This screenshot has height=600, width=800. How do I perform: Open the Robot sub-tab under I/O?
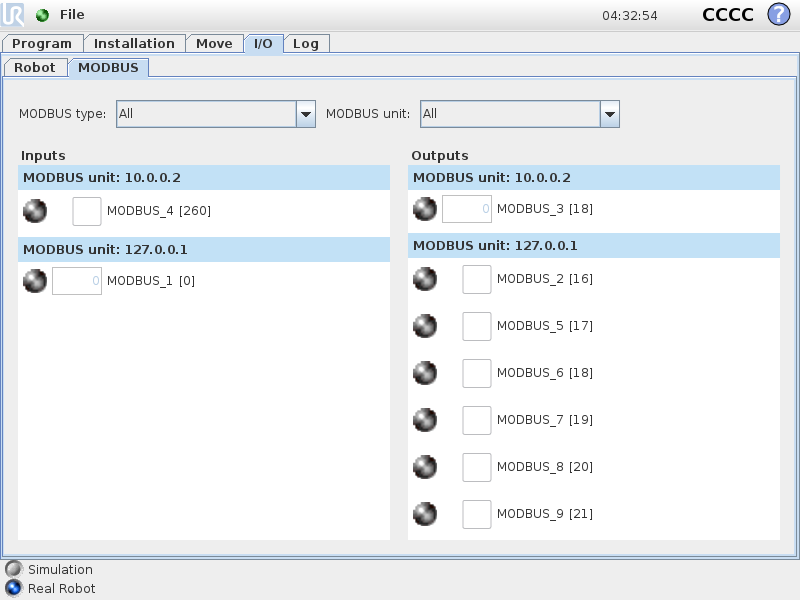pos(35,68)
